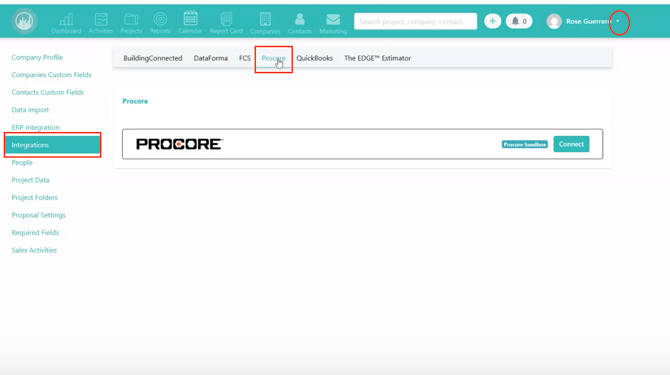The image size is (670, 375).
Task: Click the plus add button in the header
Action: click(x=492, y=21)
